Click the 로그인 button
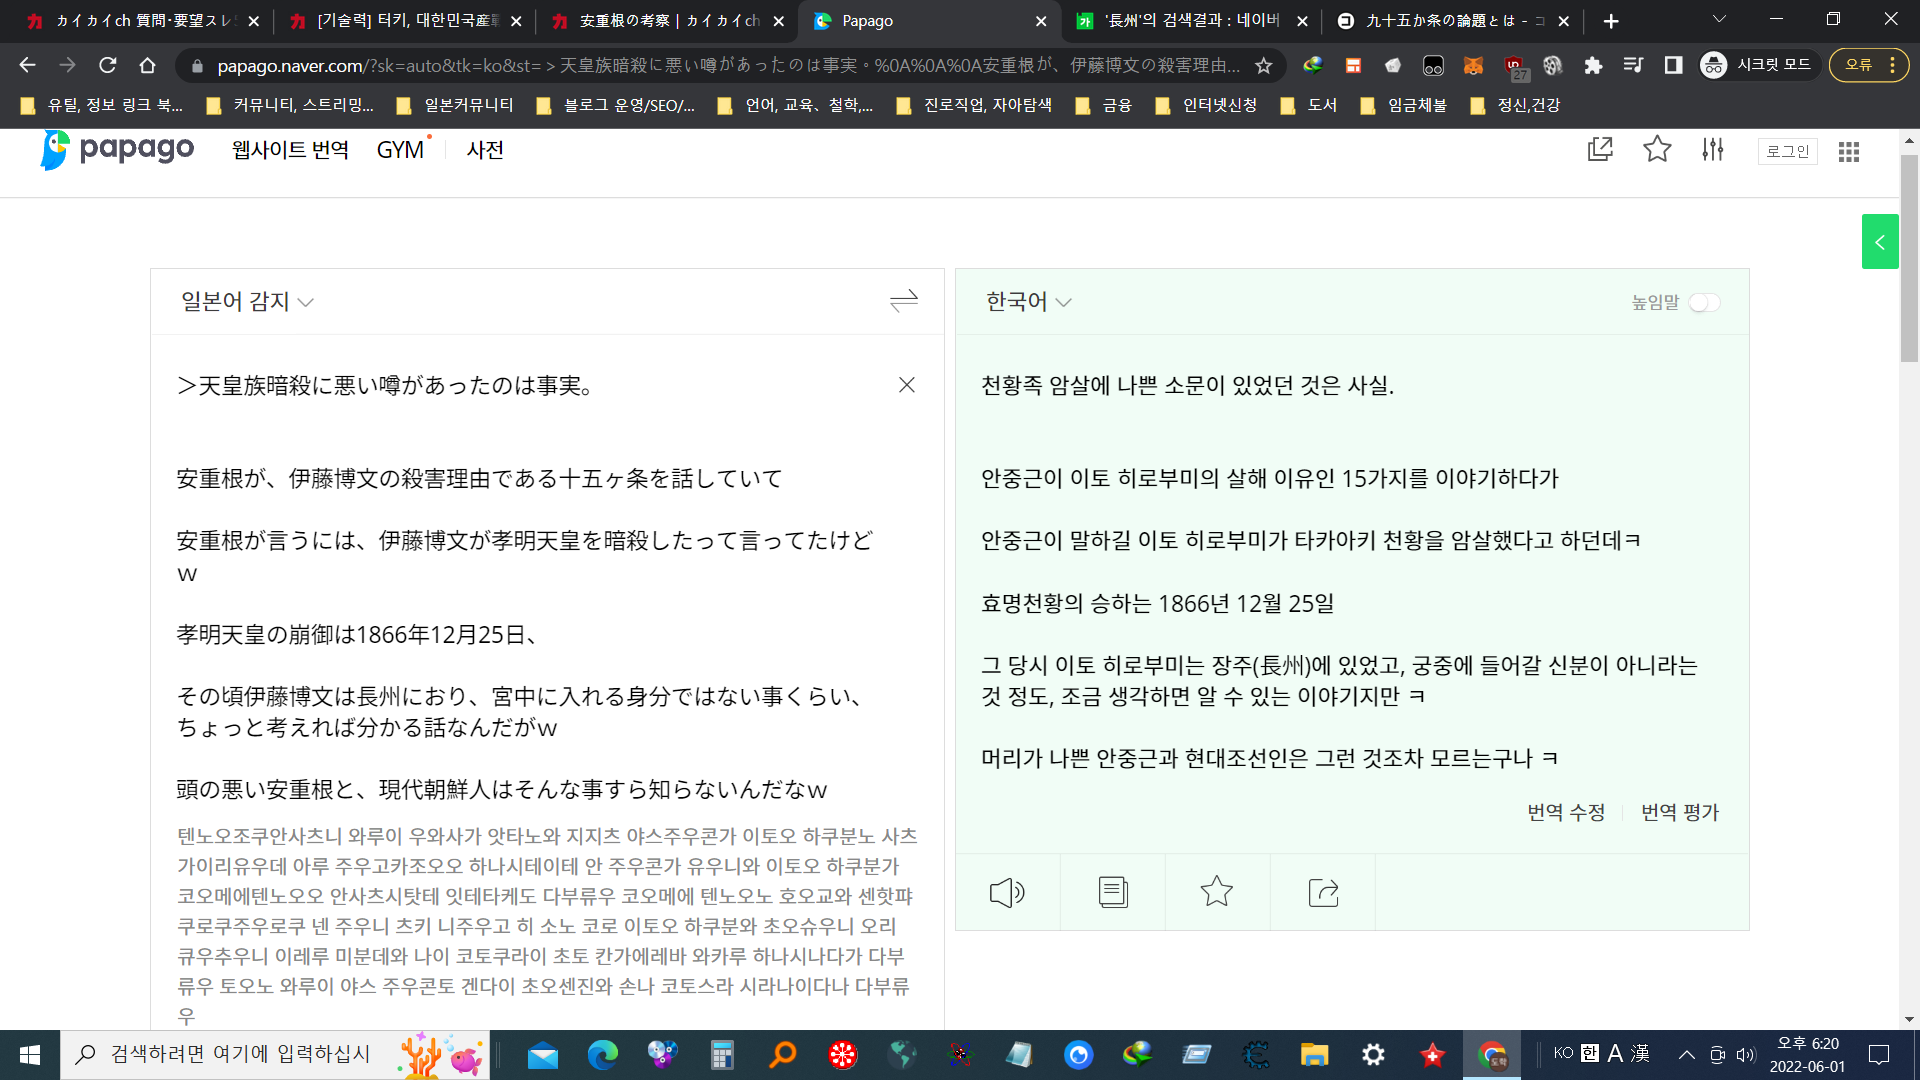Viewport: 1920px width, 1080px height. 1787,152
